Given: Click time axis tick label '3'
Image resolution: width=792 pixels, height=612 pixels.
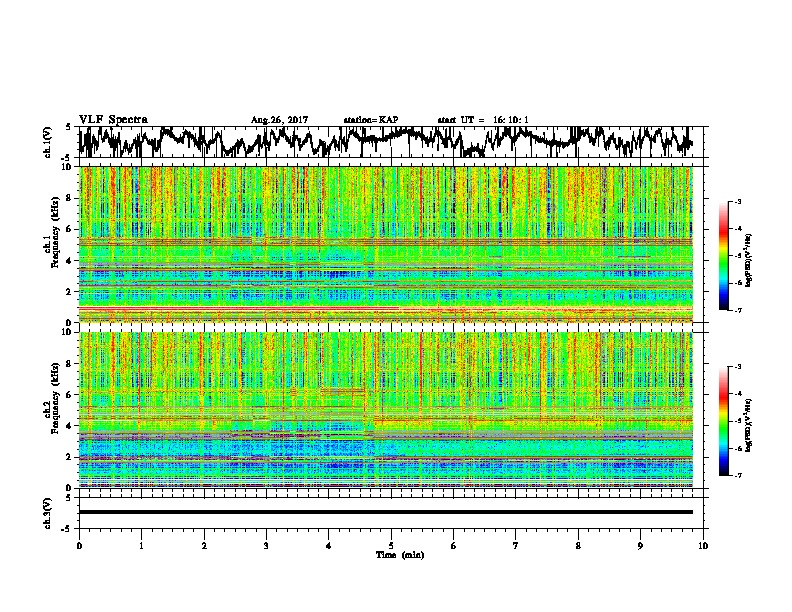Looking at the screenshot, I should click(266, 546).
